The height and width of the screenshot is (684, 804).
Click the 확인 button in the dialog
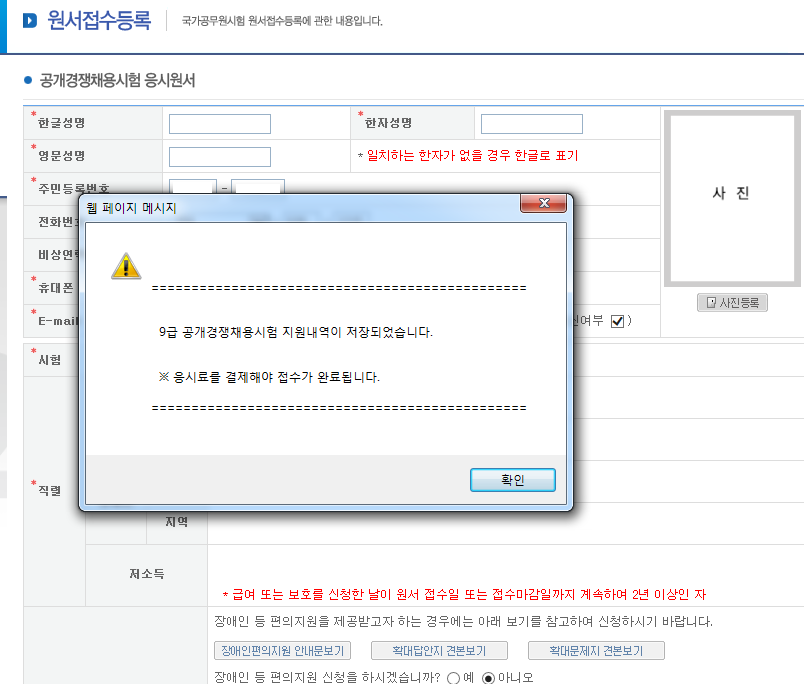click(x=512, y=480)
